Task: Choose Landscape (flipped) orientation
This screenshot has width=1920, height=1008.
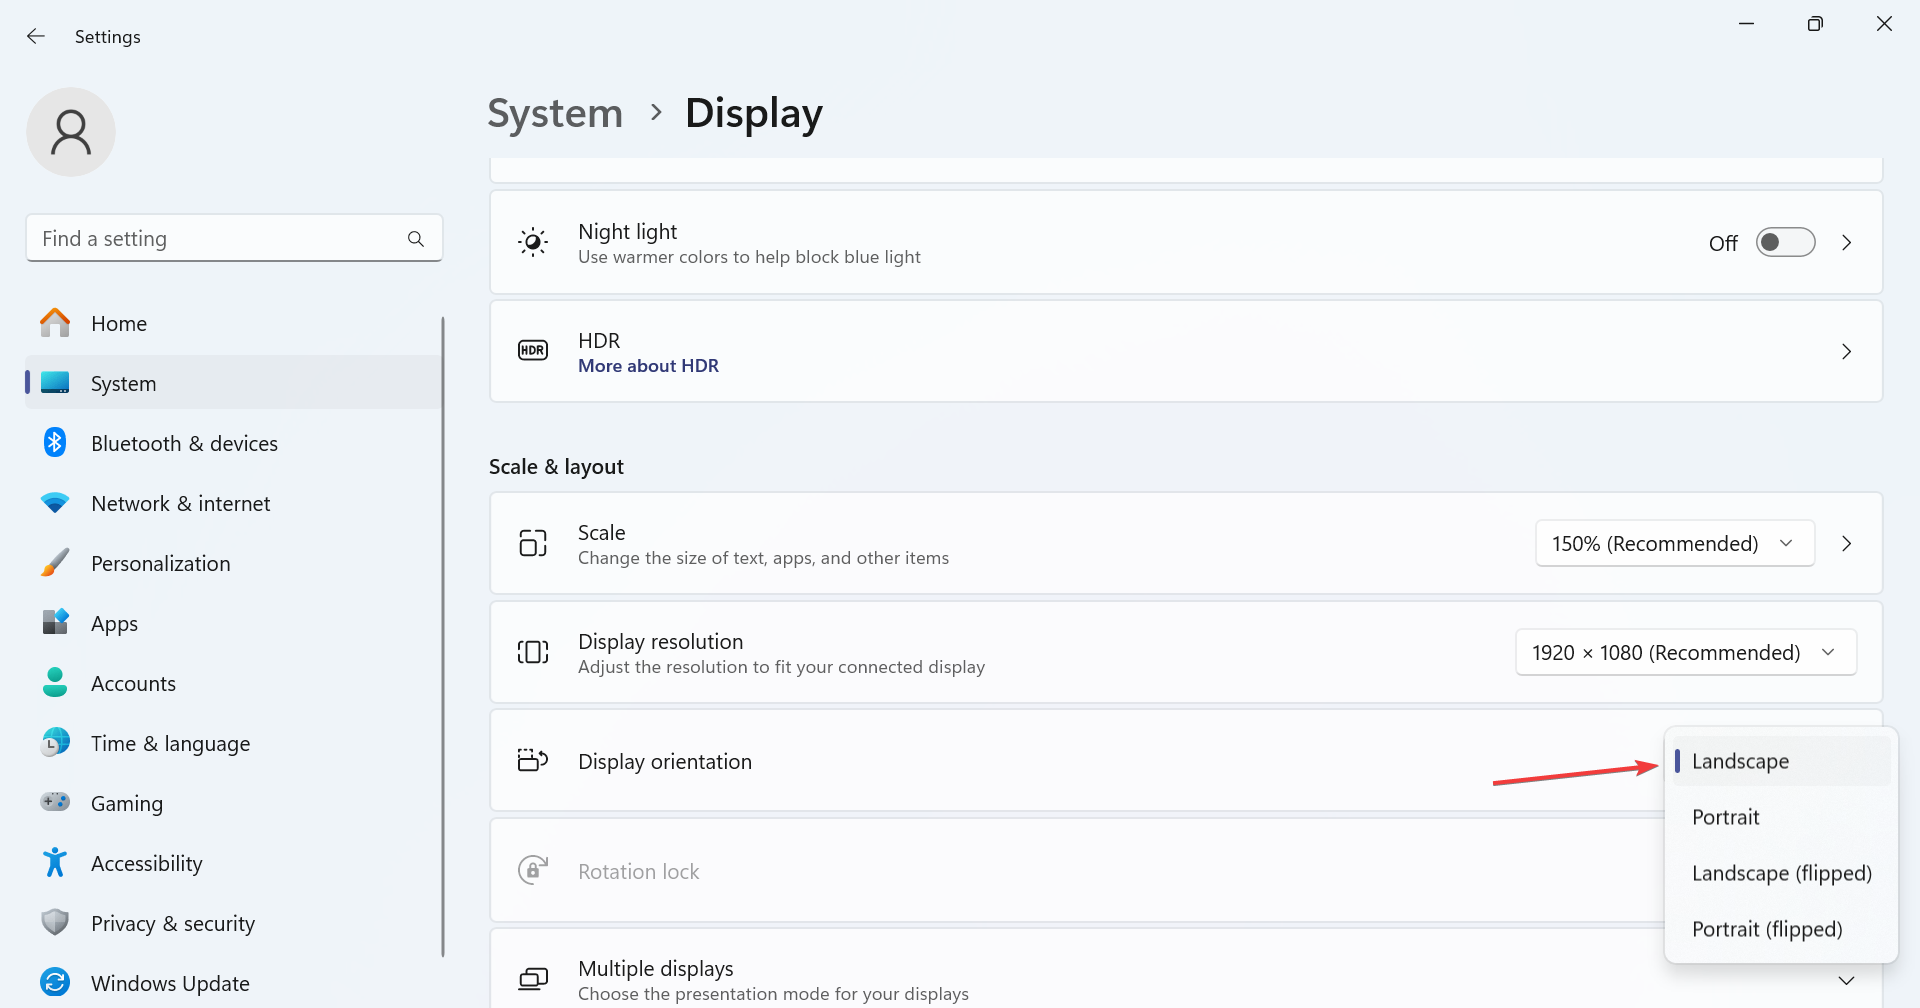Action: pos(1781,873)
